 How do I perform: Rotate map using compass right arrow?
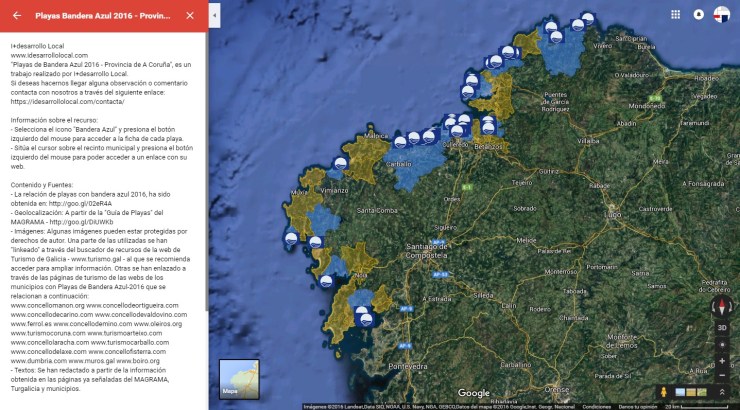[730, 308]
